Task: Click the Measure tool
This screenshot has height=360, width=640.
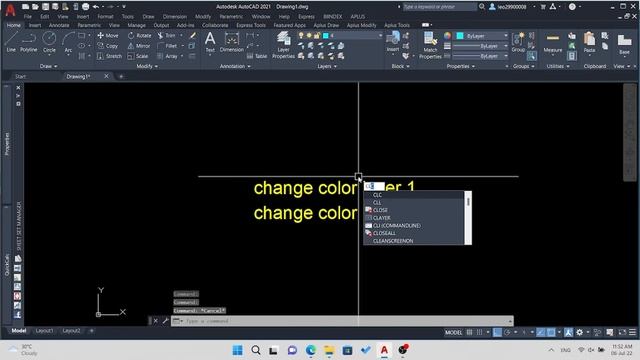Action: (553, 42)
